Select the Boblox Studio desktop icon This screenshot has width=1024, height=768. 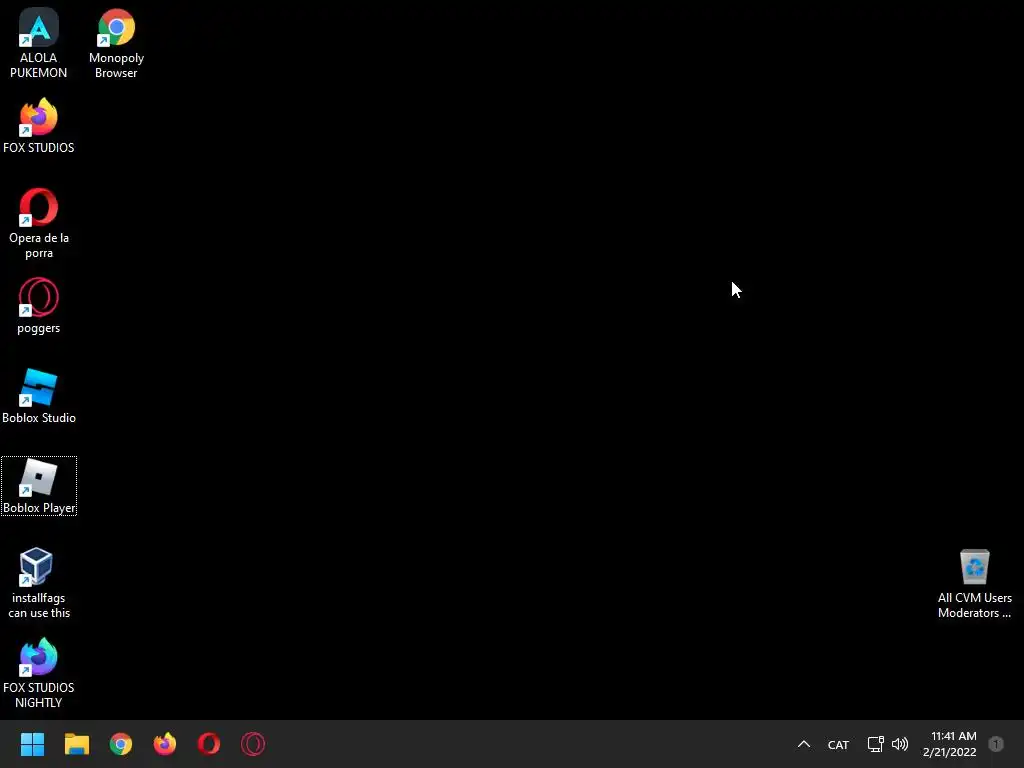click(39, 396)
